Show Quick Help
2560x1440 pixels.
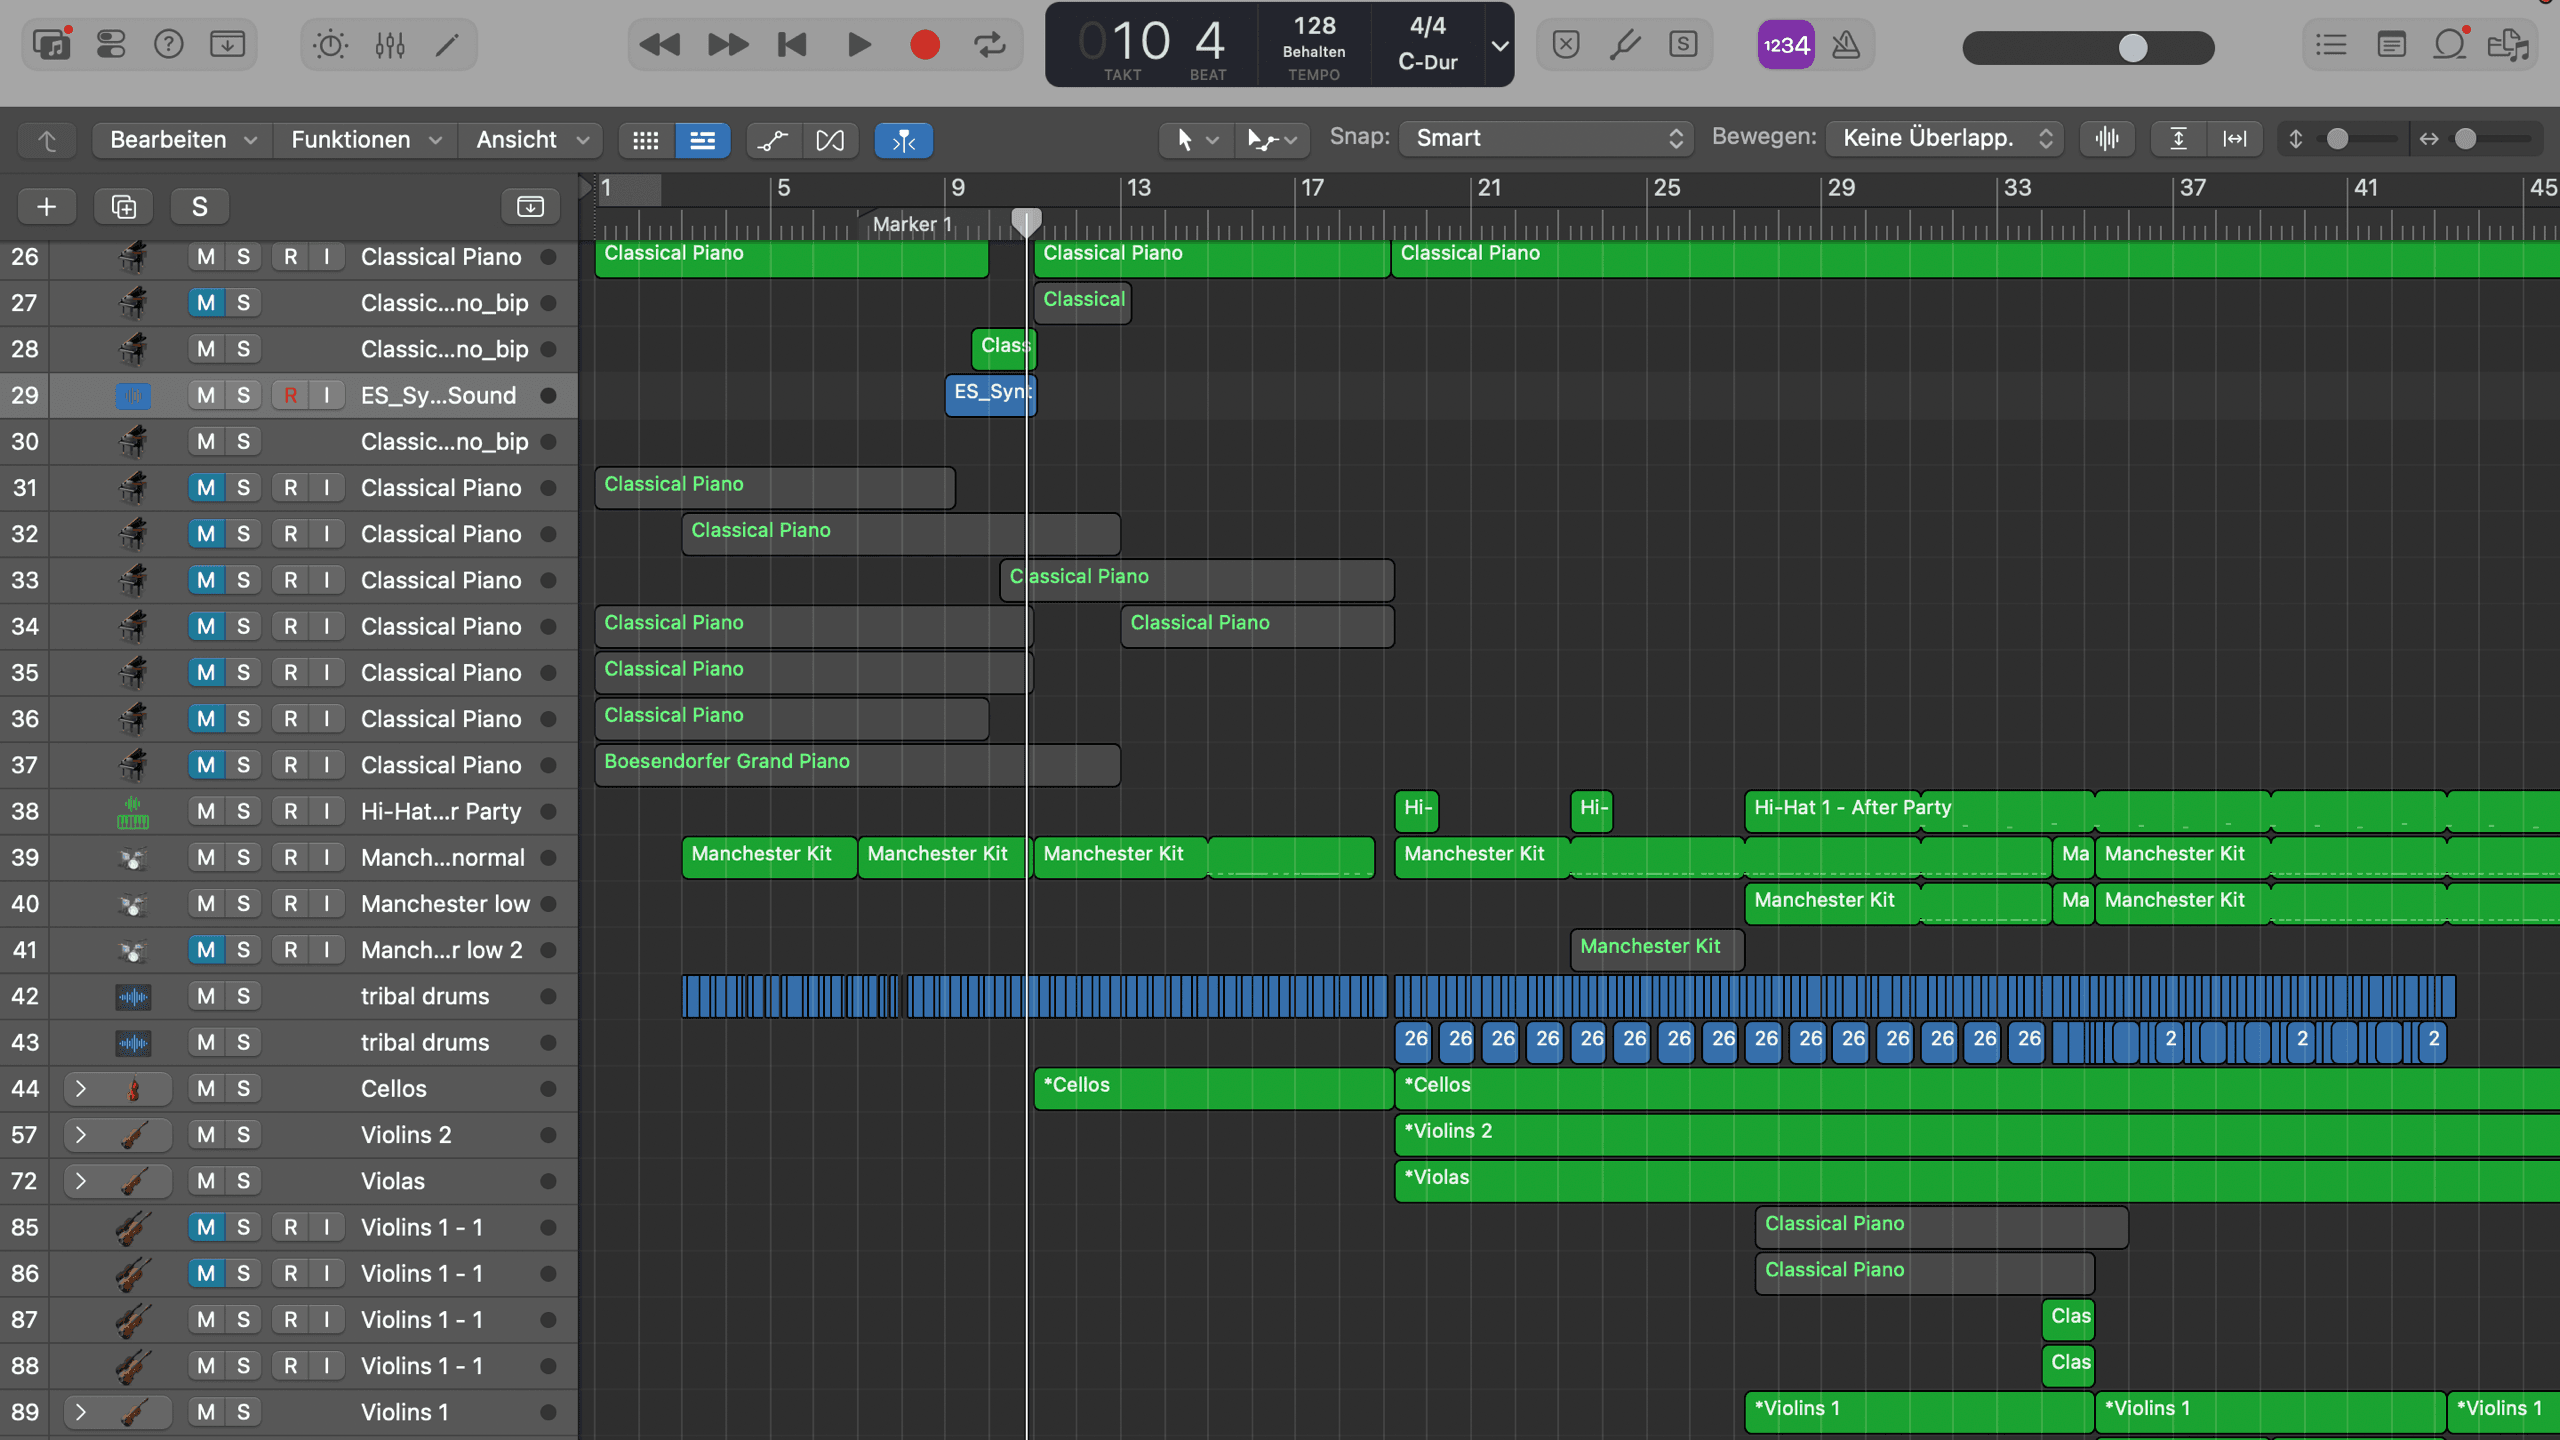point(169,44)
